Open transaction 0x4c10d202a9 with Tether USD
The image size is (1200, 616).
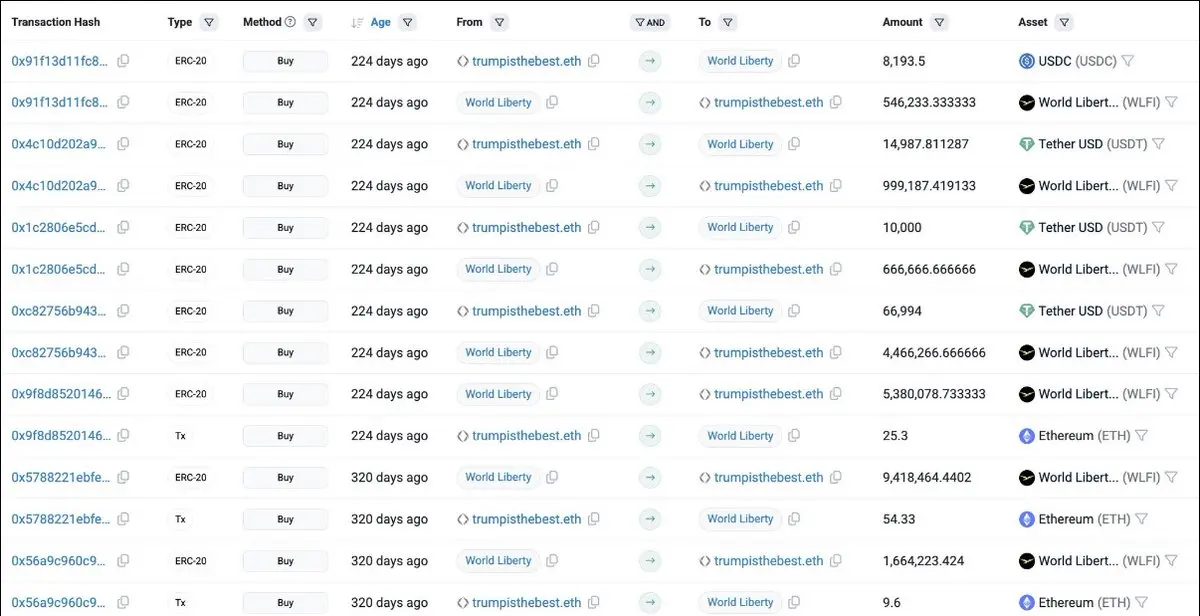click(x=59, y=144)
